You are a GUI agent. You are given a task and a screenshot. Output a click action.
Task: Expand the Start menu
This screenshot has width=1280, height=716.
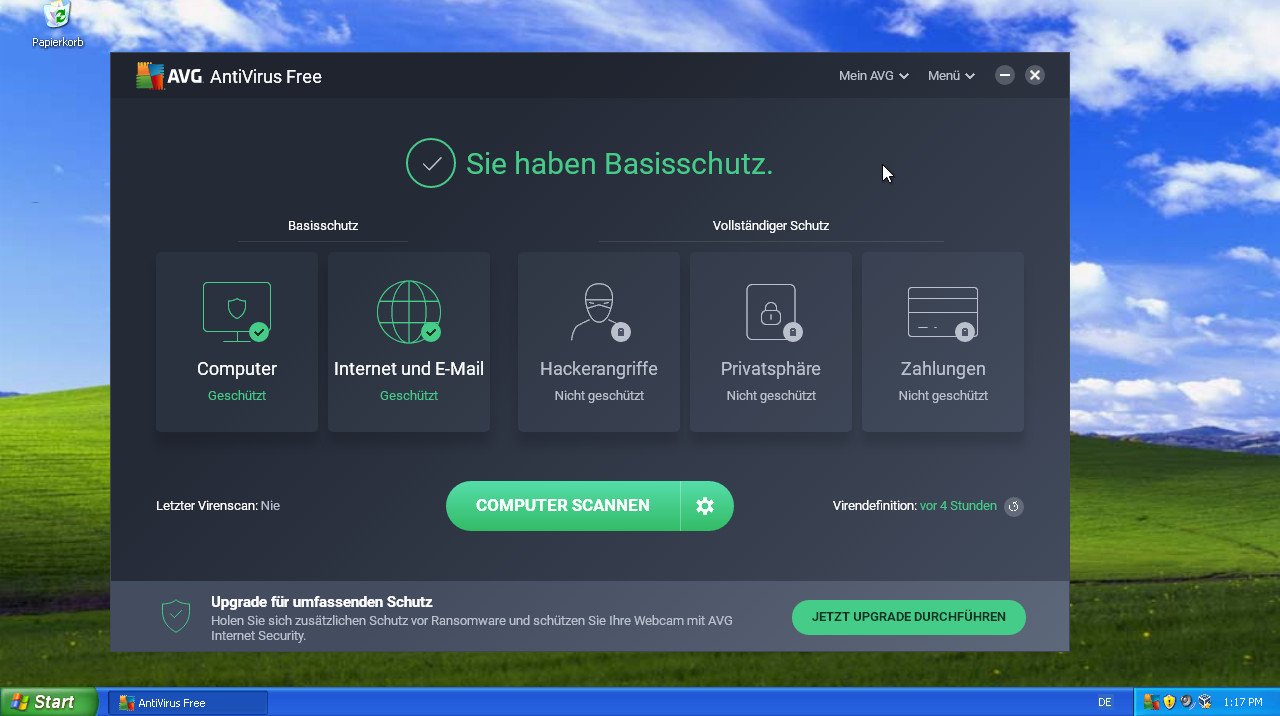(x=46, y=701)
